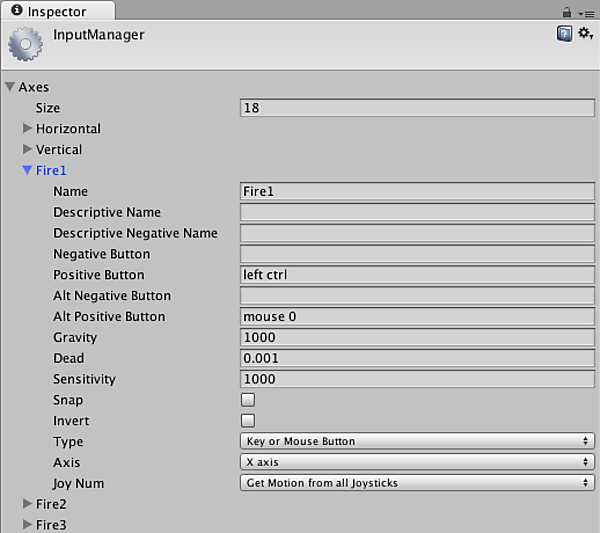
Task: Expand the Fire3 axis entry
Action: tap(28, 524)
